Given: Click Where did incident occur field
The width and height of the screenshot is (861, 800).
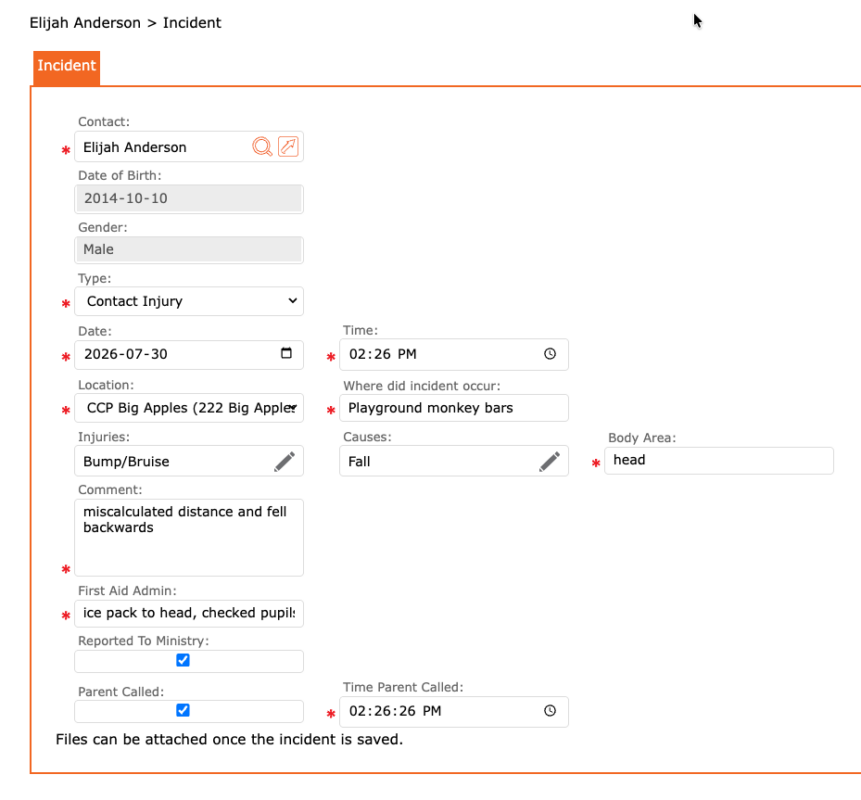Looking at the screenshot, I should click(x=454, y=408).
